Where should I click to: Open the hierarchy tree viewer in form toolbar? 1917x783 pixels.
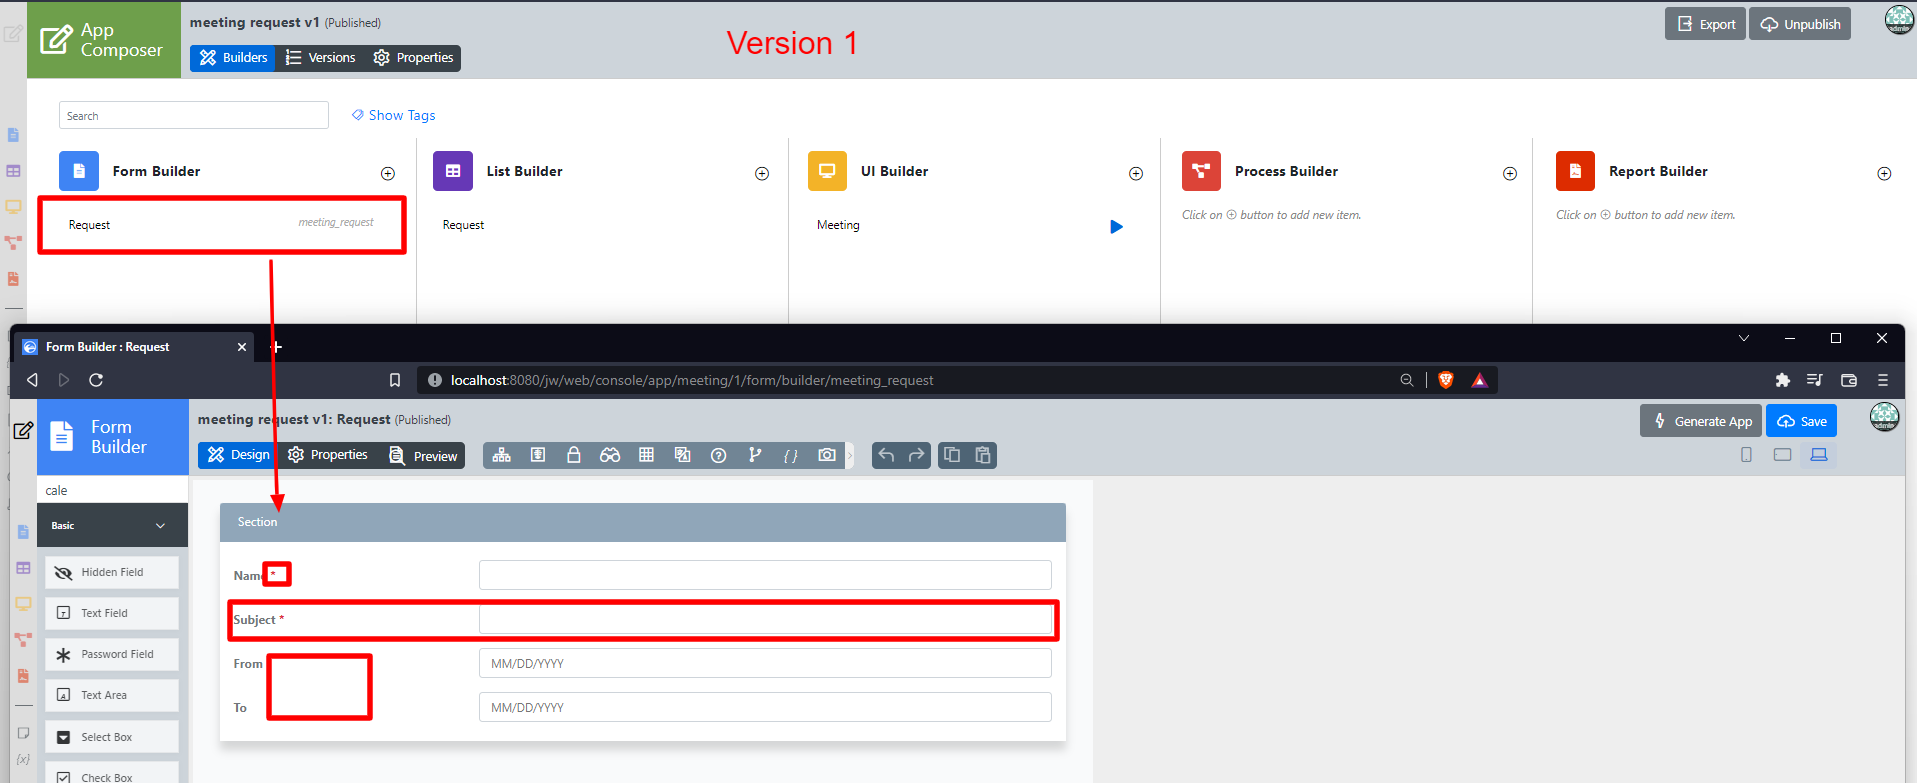[x=502, y=455]
